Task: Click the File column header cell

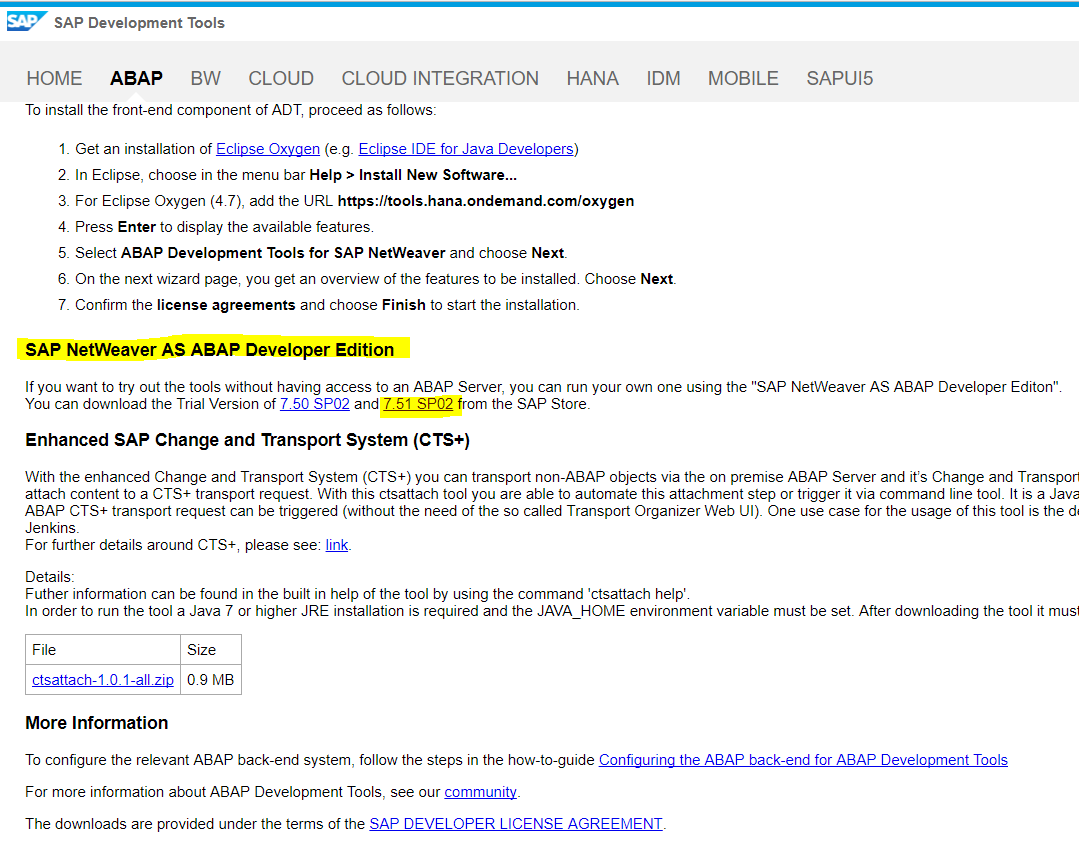Action: [103, 650]
